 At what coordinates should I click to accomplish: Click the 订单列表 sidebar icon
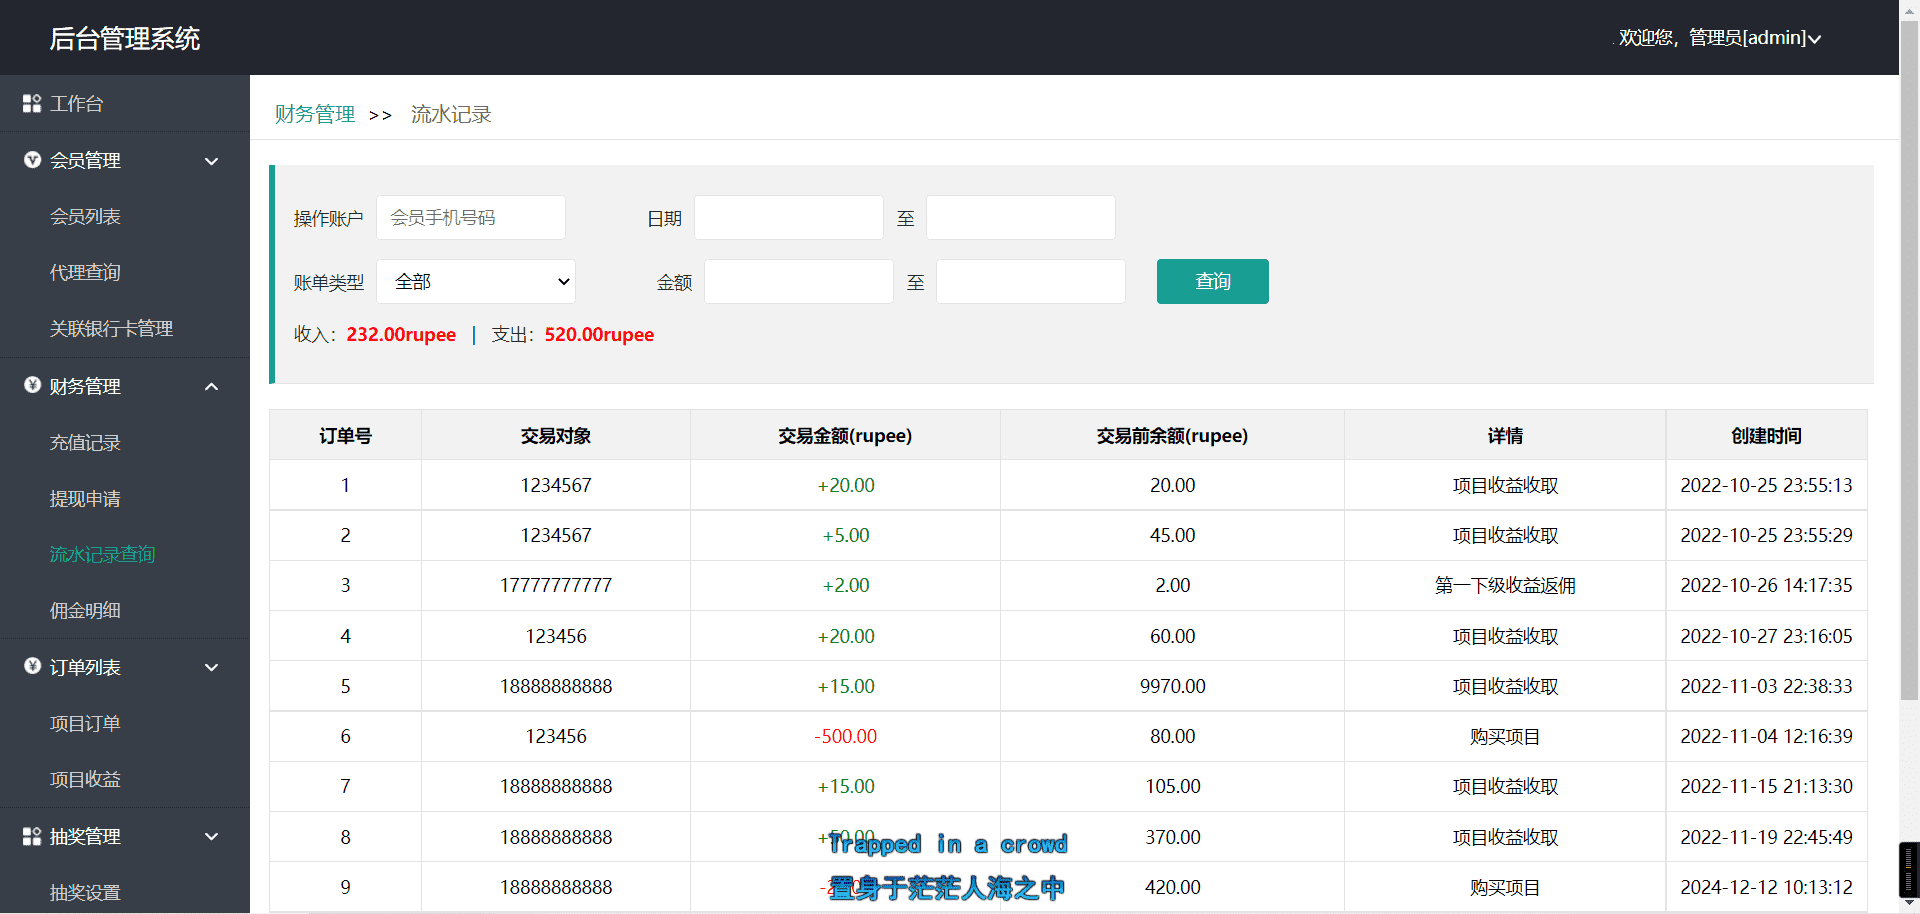tap(32, 666)
